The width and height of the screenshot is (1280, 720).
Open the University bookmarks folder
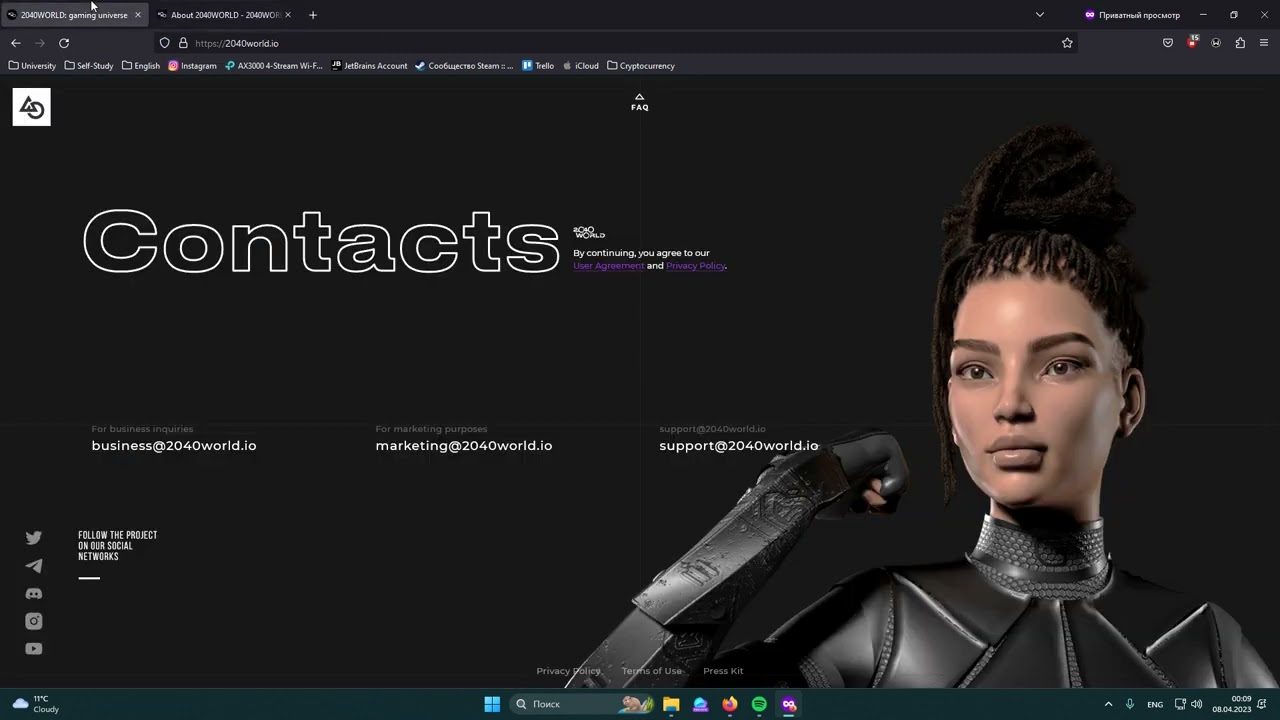32,66
